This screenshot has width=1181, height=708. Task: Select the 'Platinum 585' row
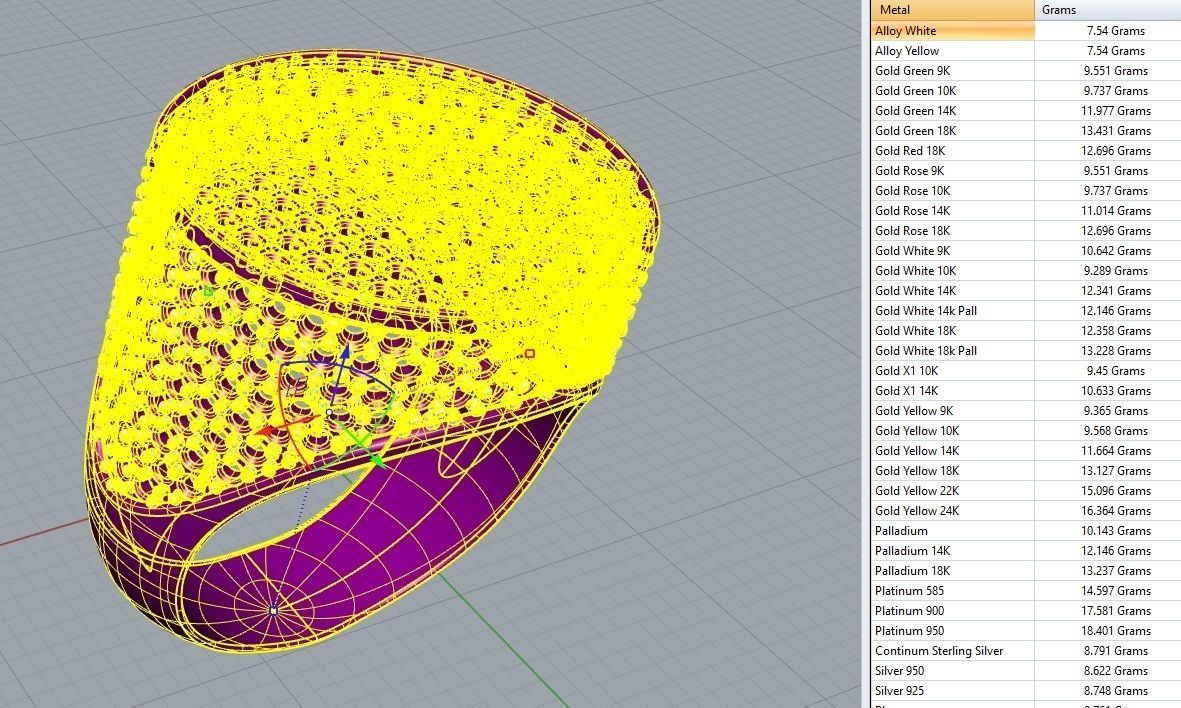[x=1026, y=591]
